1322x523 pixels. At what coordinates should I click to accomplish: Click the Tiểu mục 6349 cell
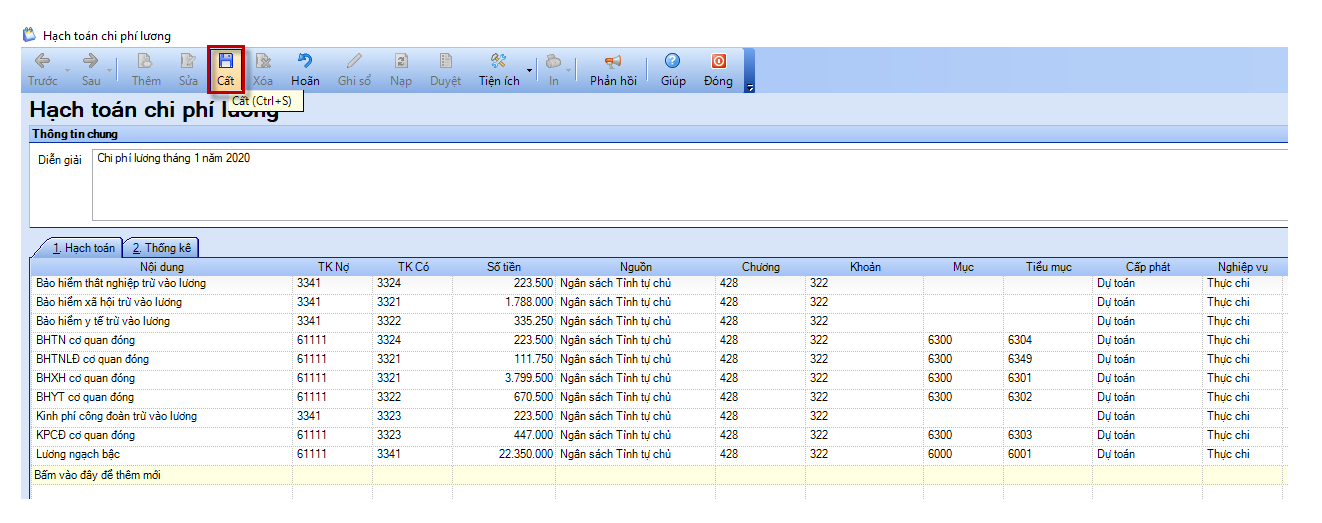click(1048, 359)
